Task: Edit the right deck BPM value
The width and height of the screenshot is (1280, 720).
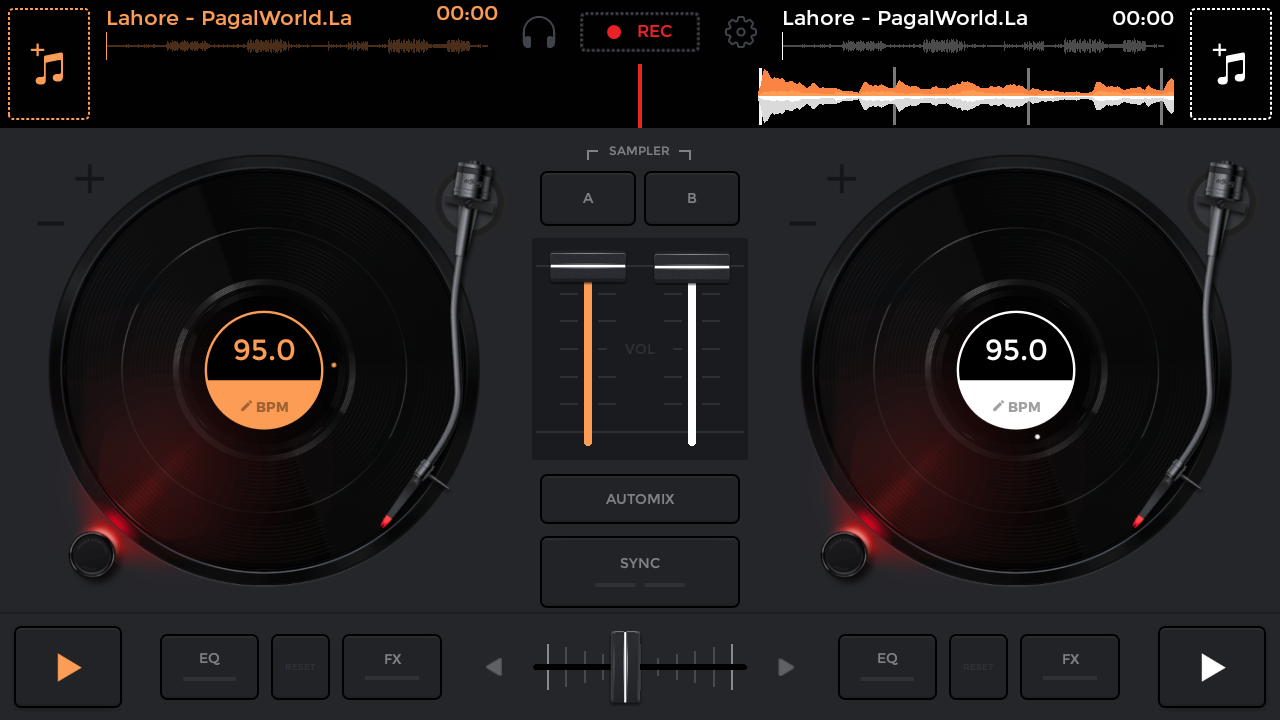Action: [1016, 406]
